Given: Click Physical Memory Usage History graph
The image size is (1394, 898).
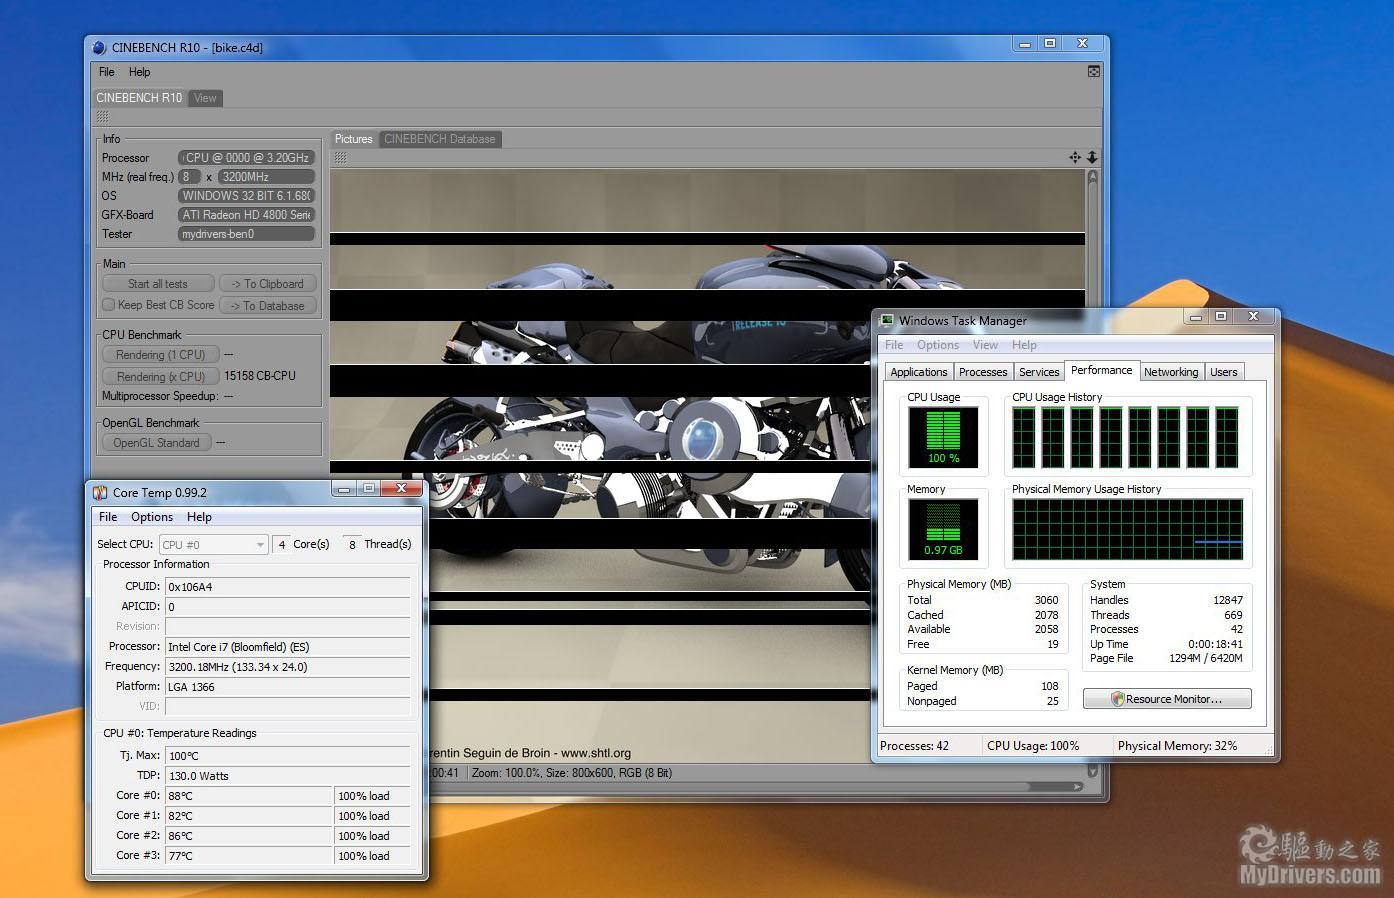Looking at the screenshot, I should (x=1128, y=529).
